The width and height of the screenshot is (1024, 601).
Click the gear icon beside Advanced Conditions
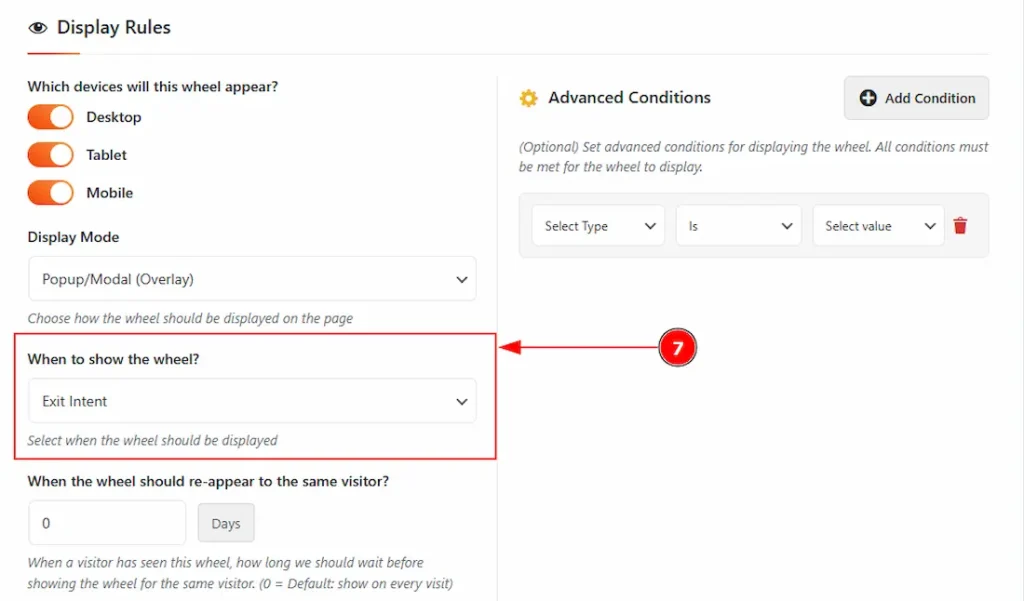point(528,98)
